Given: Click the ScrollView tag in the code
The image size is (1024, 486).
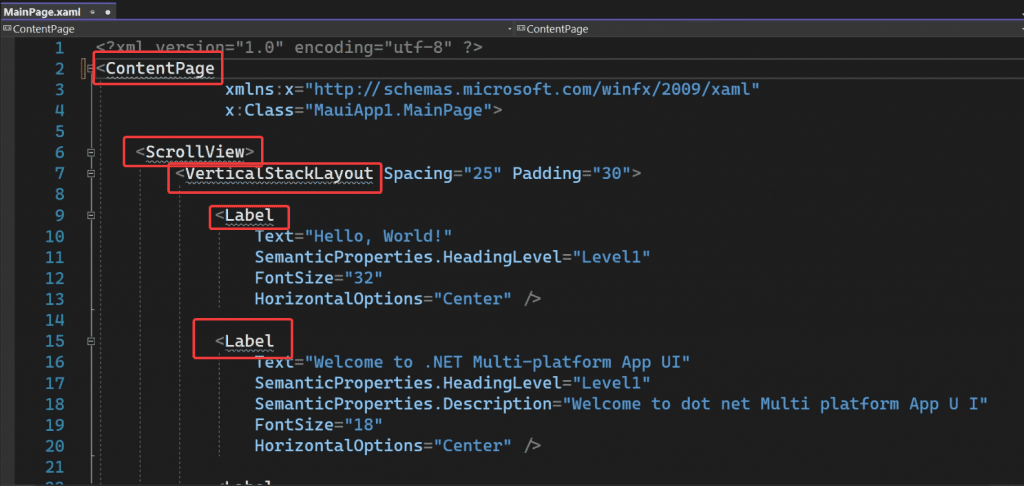Looking at the screenshot, I should pos(195,152).
